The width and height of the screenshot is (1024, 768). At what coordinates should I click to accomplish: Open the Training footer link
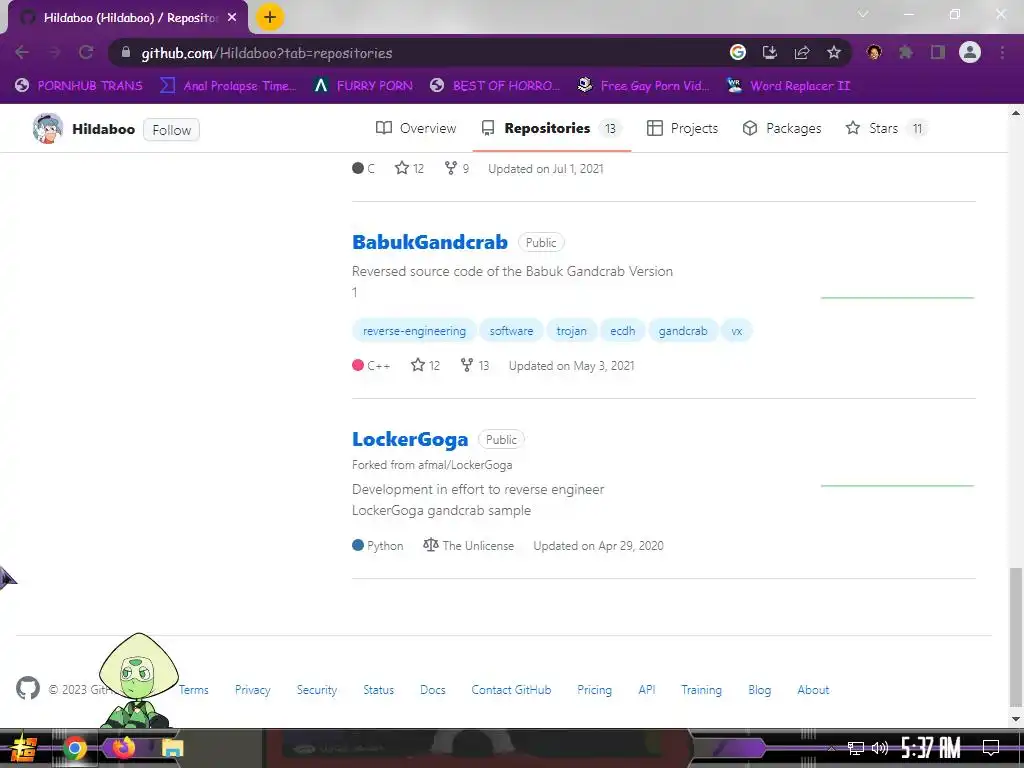pos(701,690)
